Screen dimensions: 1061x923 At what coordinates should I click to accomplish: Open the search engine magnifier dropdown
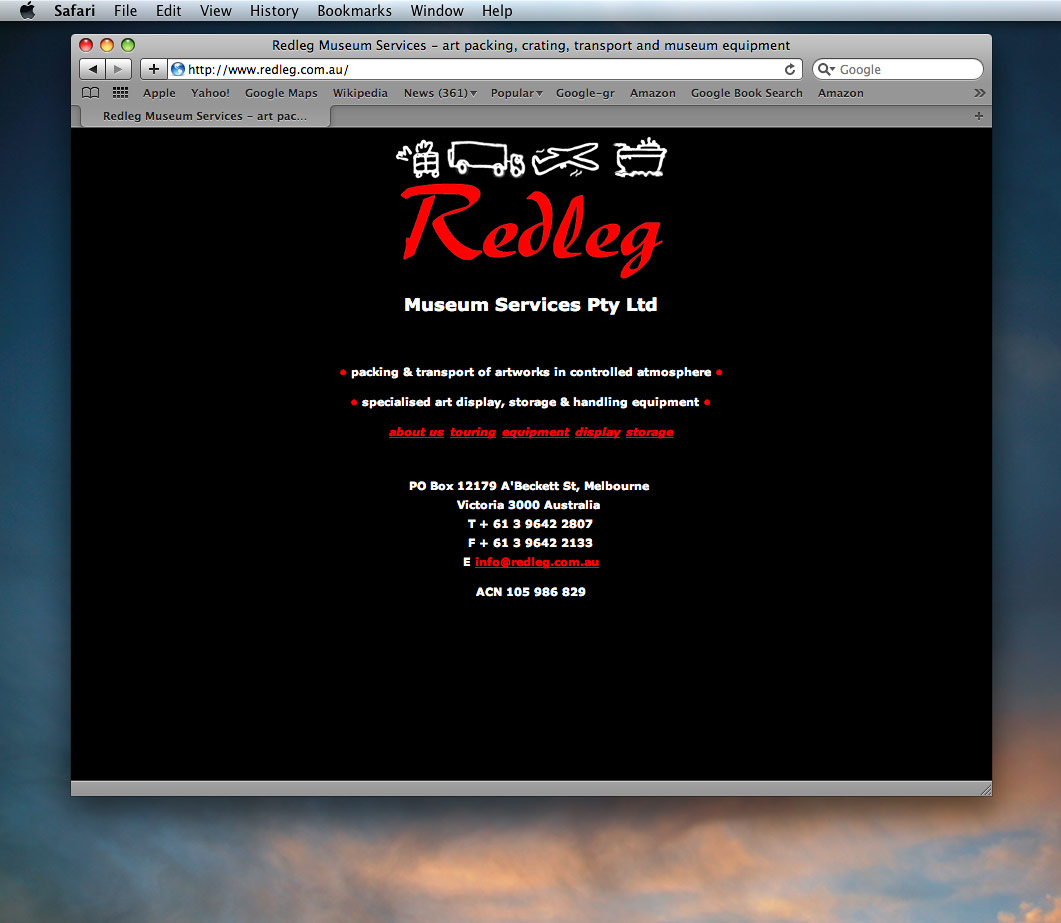click(x=826, y=69)
